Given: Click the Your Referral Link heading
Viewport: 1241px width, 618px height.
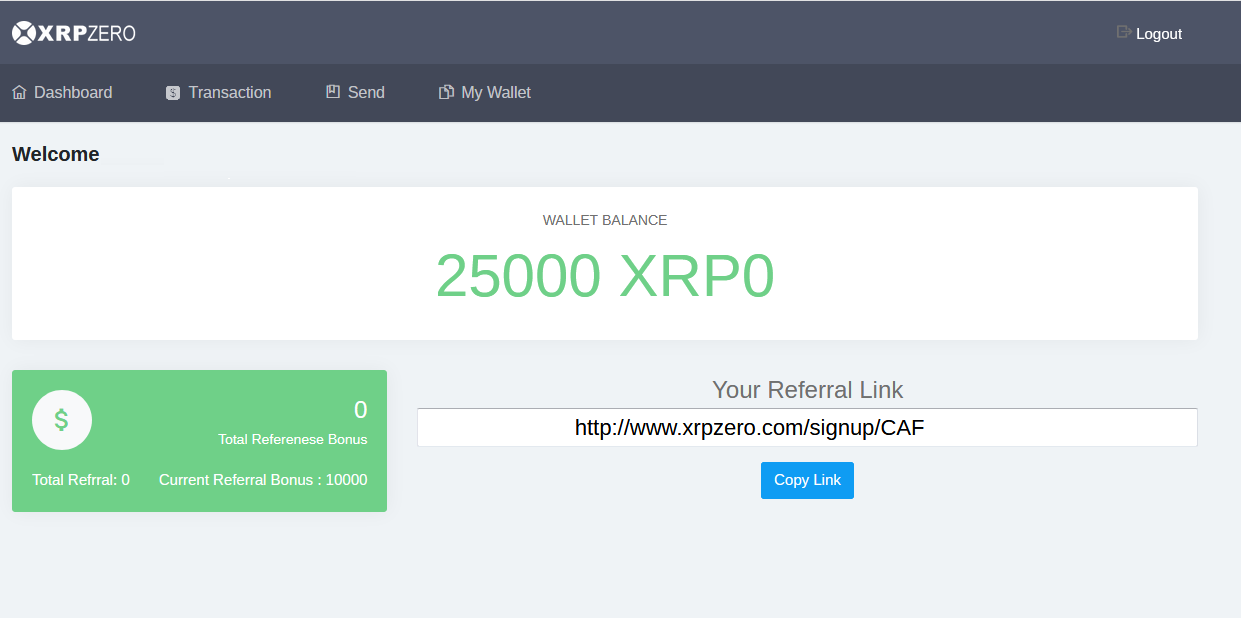Looking at the screenshot, I should 807,390.
